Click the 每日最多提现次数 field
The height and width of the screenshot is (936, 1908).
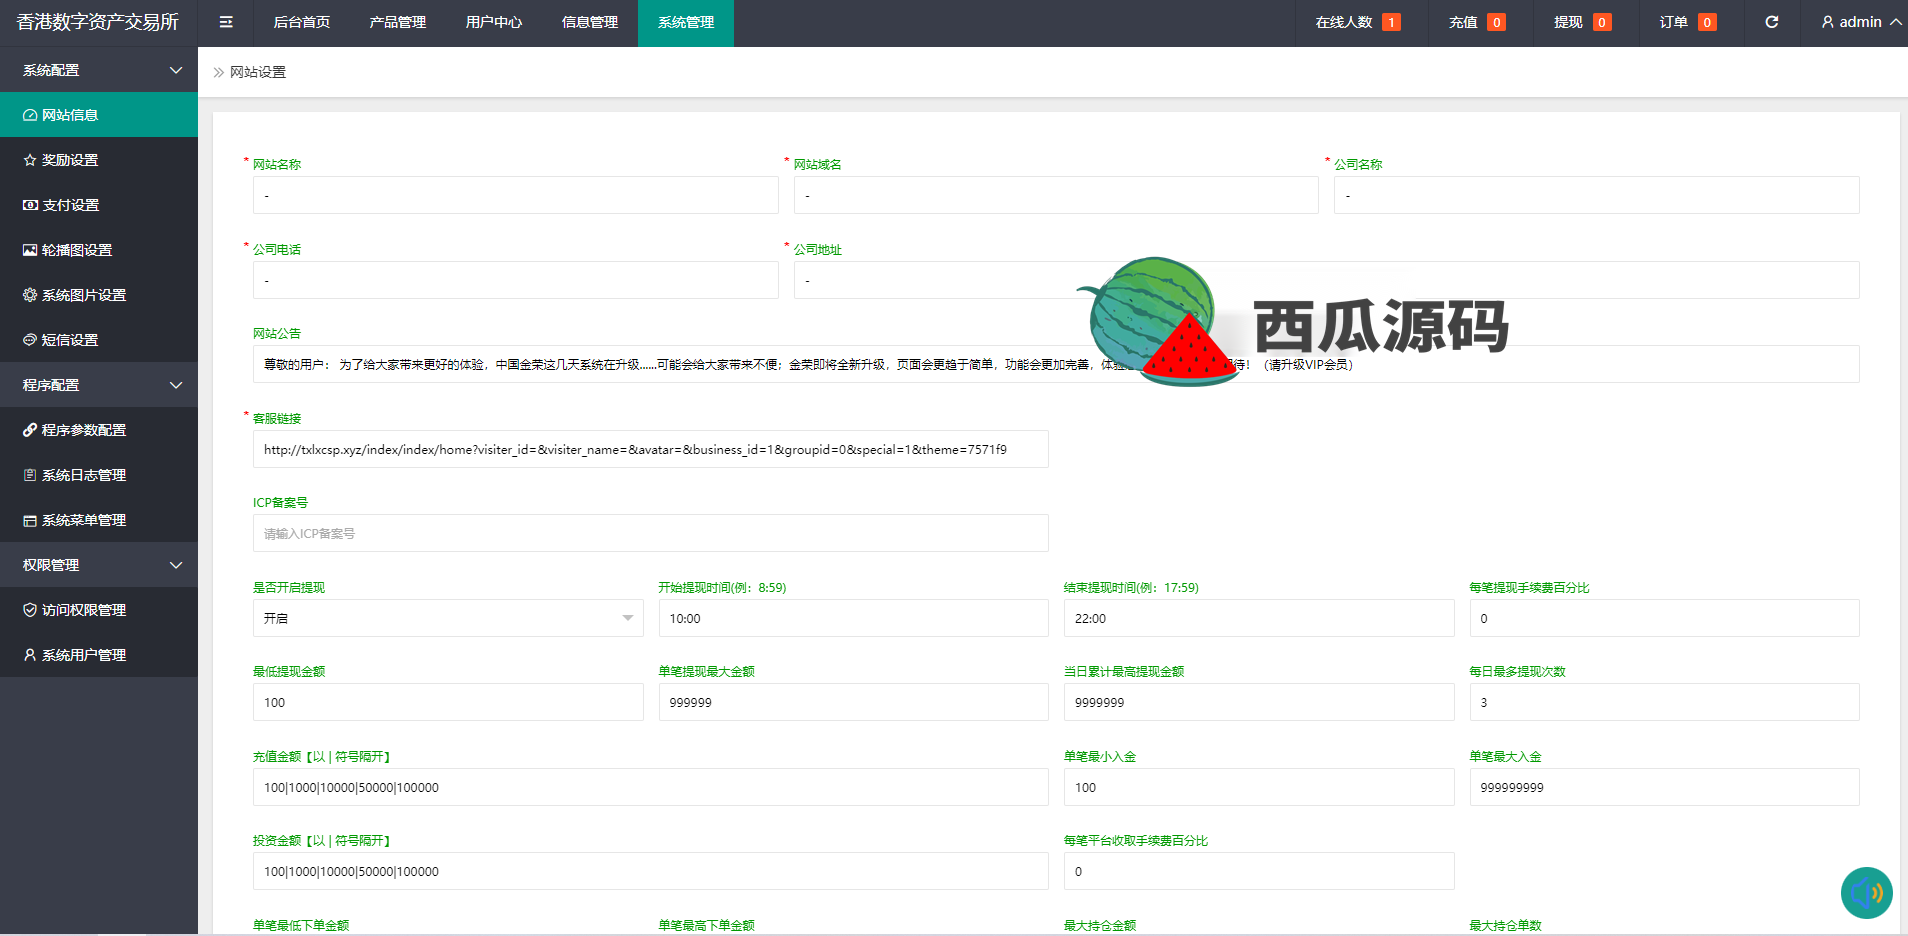tap(1664, 702)
